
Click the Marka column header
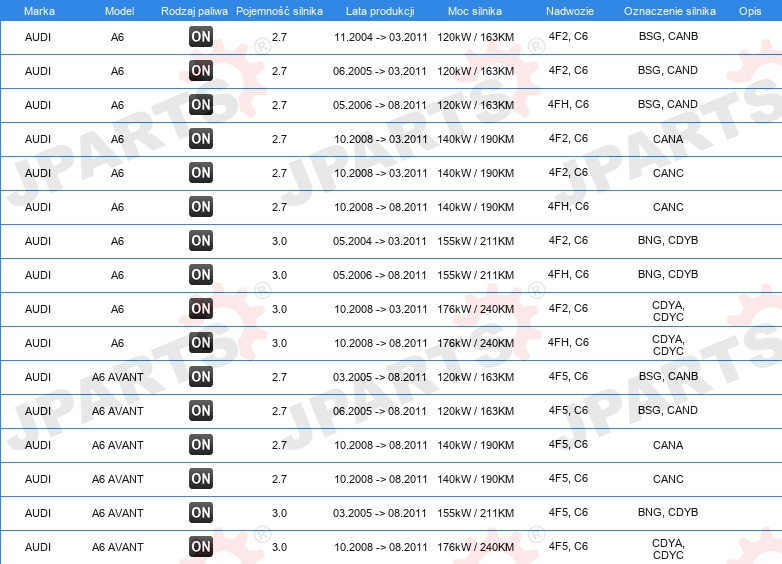point(39,11)
